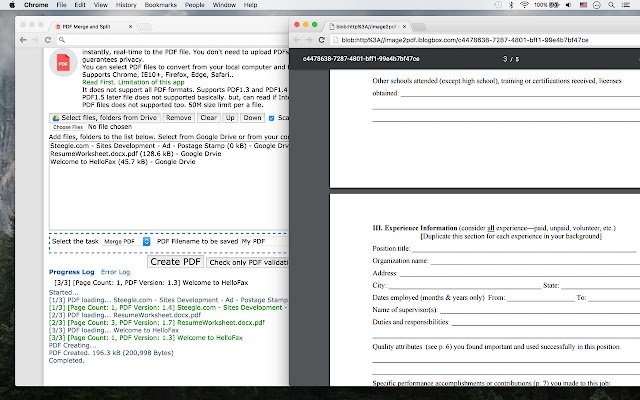Click the page number field showing 3
This screenshot has height=400, width=640.
505,59
